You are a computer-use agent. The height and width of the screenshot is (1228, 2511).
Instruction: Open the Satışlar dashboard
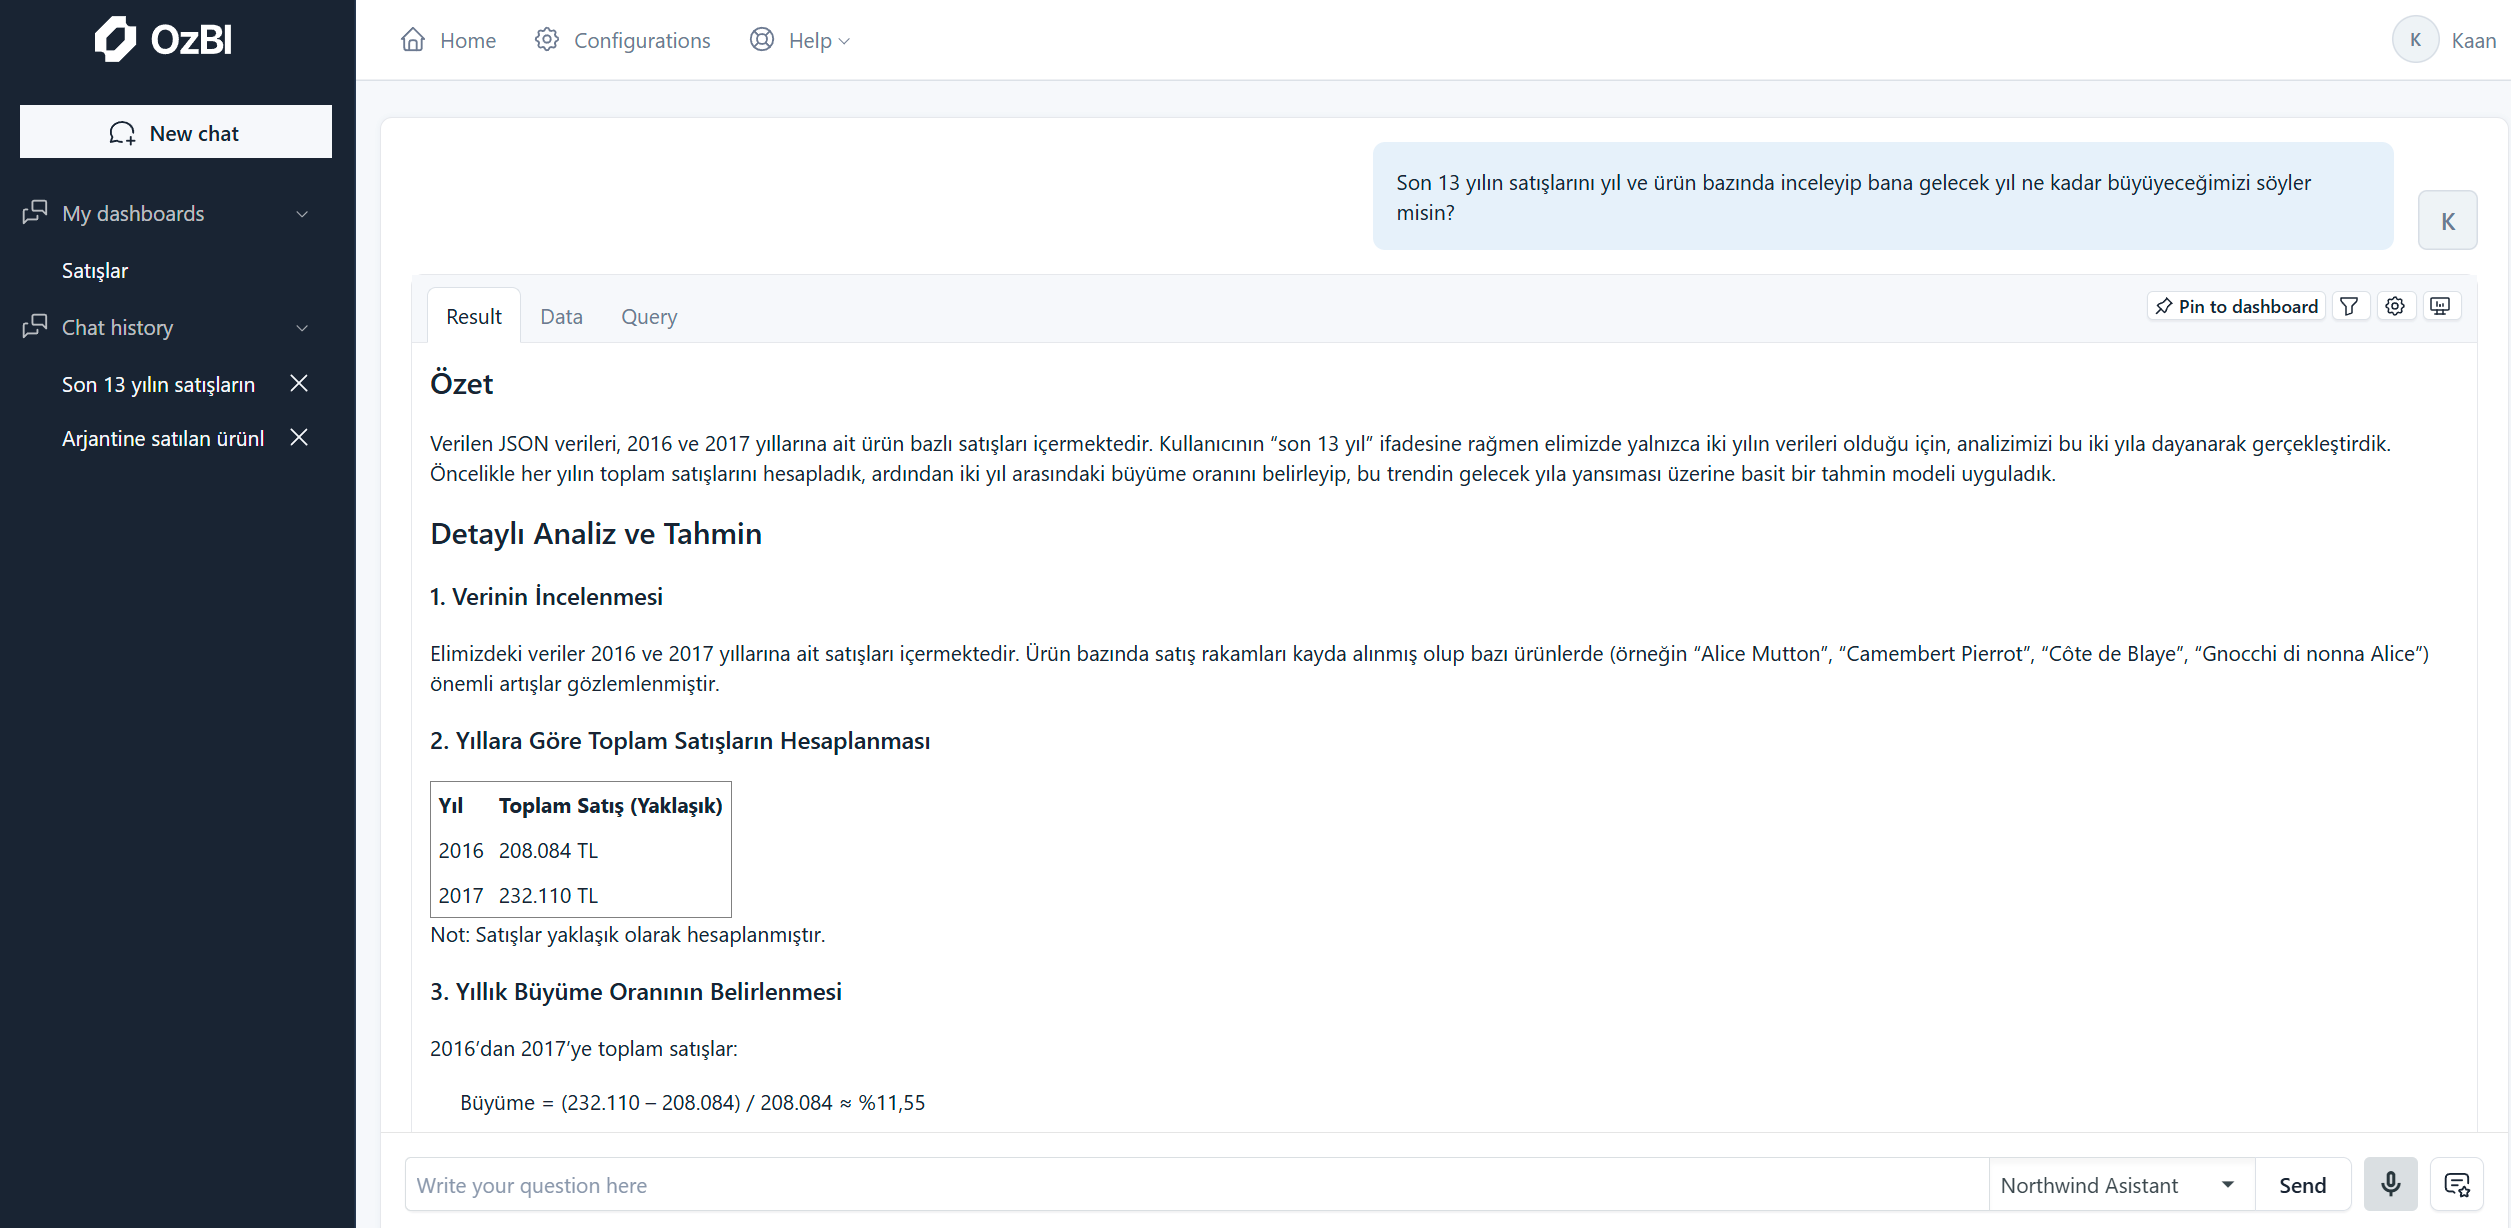(95, 270)
